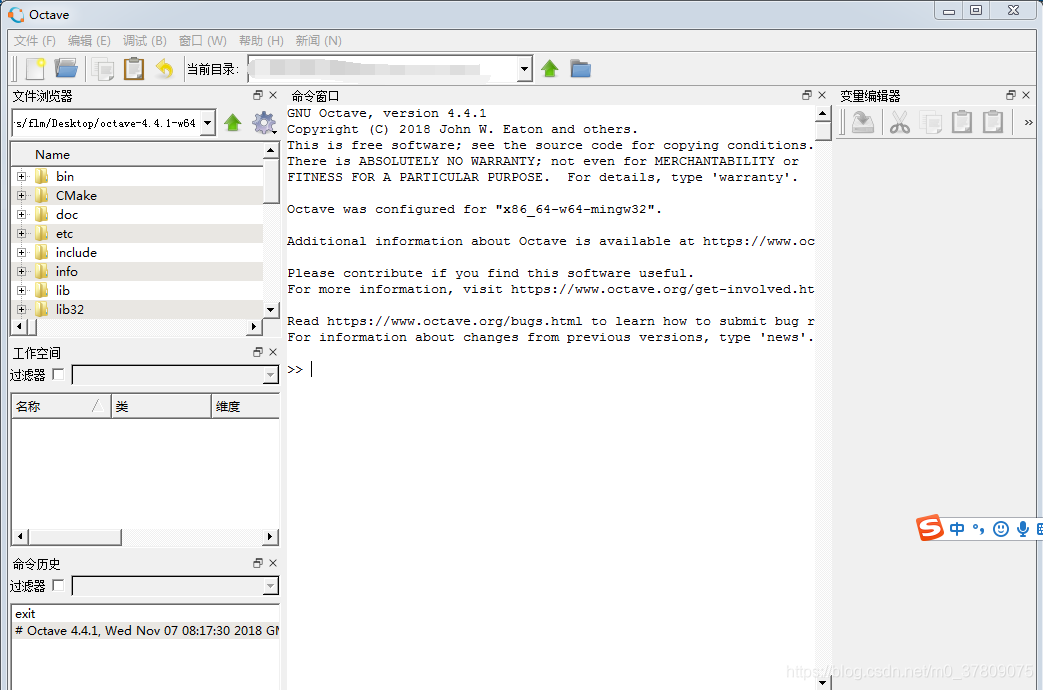The image size is (1043, 690).
Task: Close the 变量编辑器 panel
Action: 1026,95
